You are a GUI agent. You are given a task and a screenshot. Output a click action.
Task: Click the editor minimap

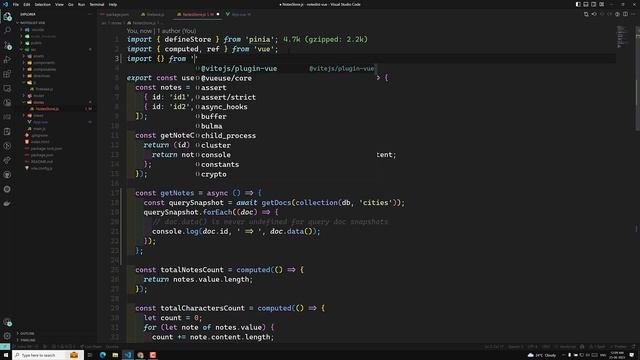[x=622, y=37]
